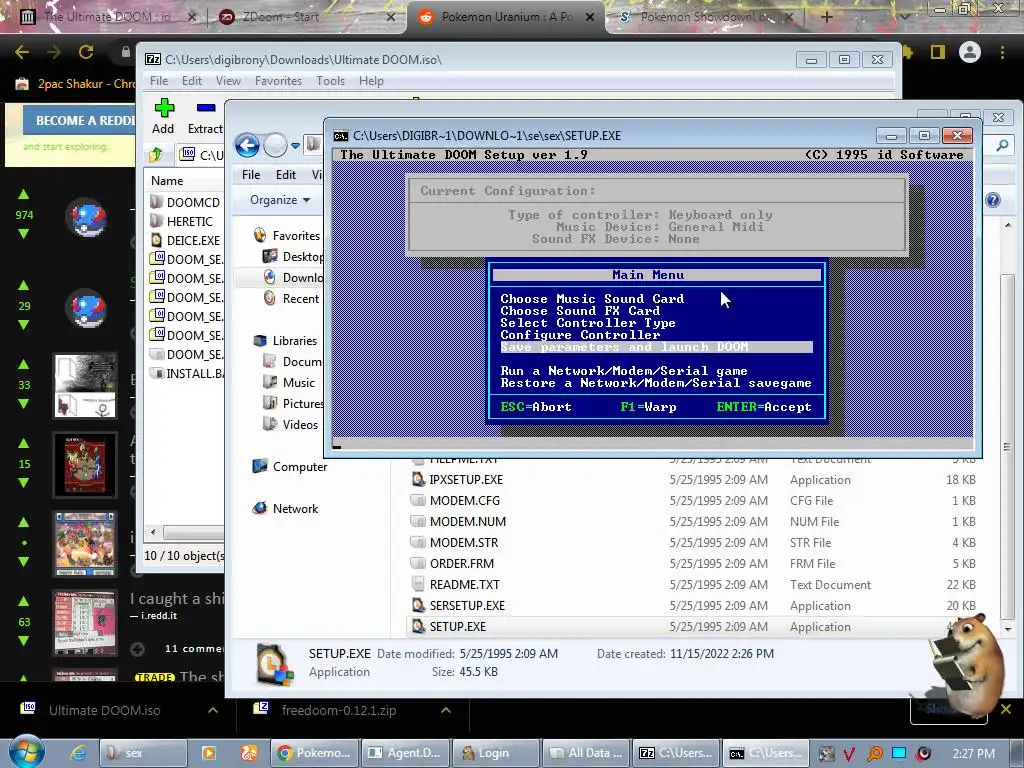
Task: Click the Add plus icon in 7-Zip
Action: [164, 108]
